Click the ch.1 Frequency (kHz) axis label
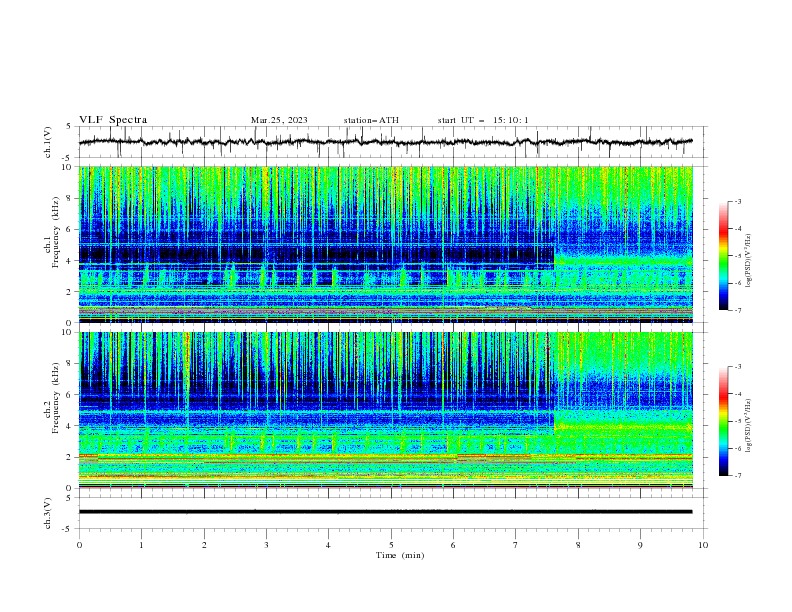 [52, 233]
